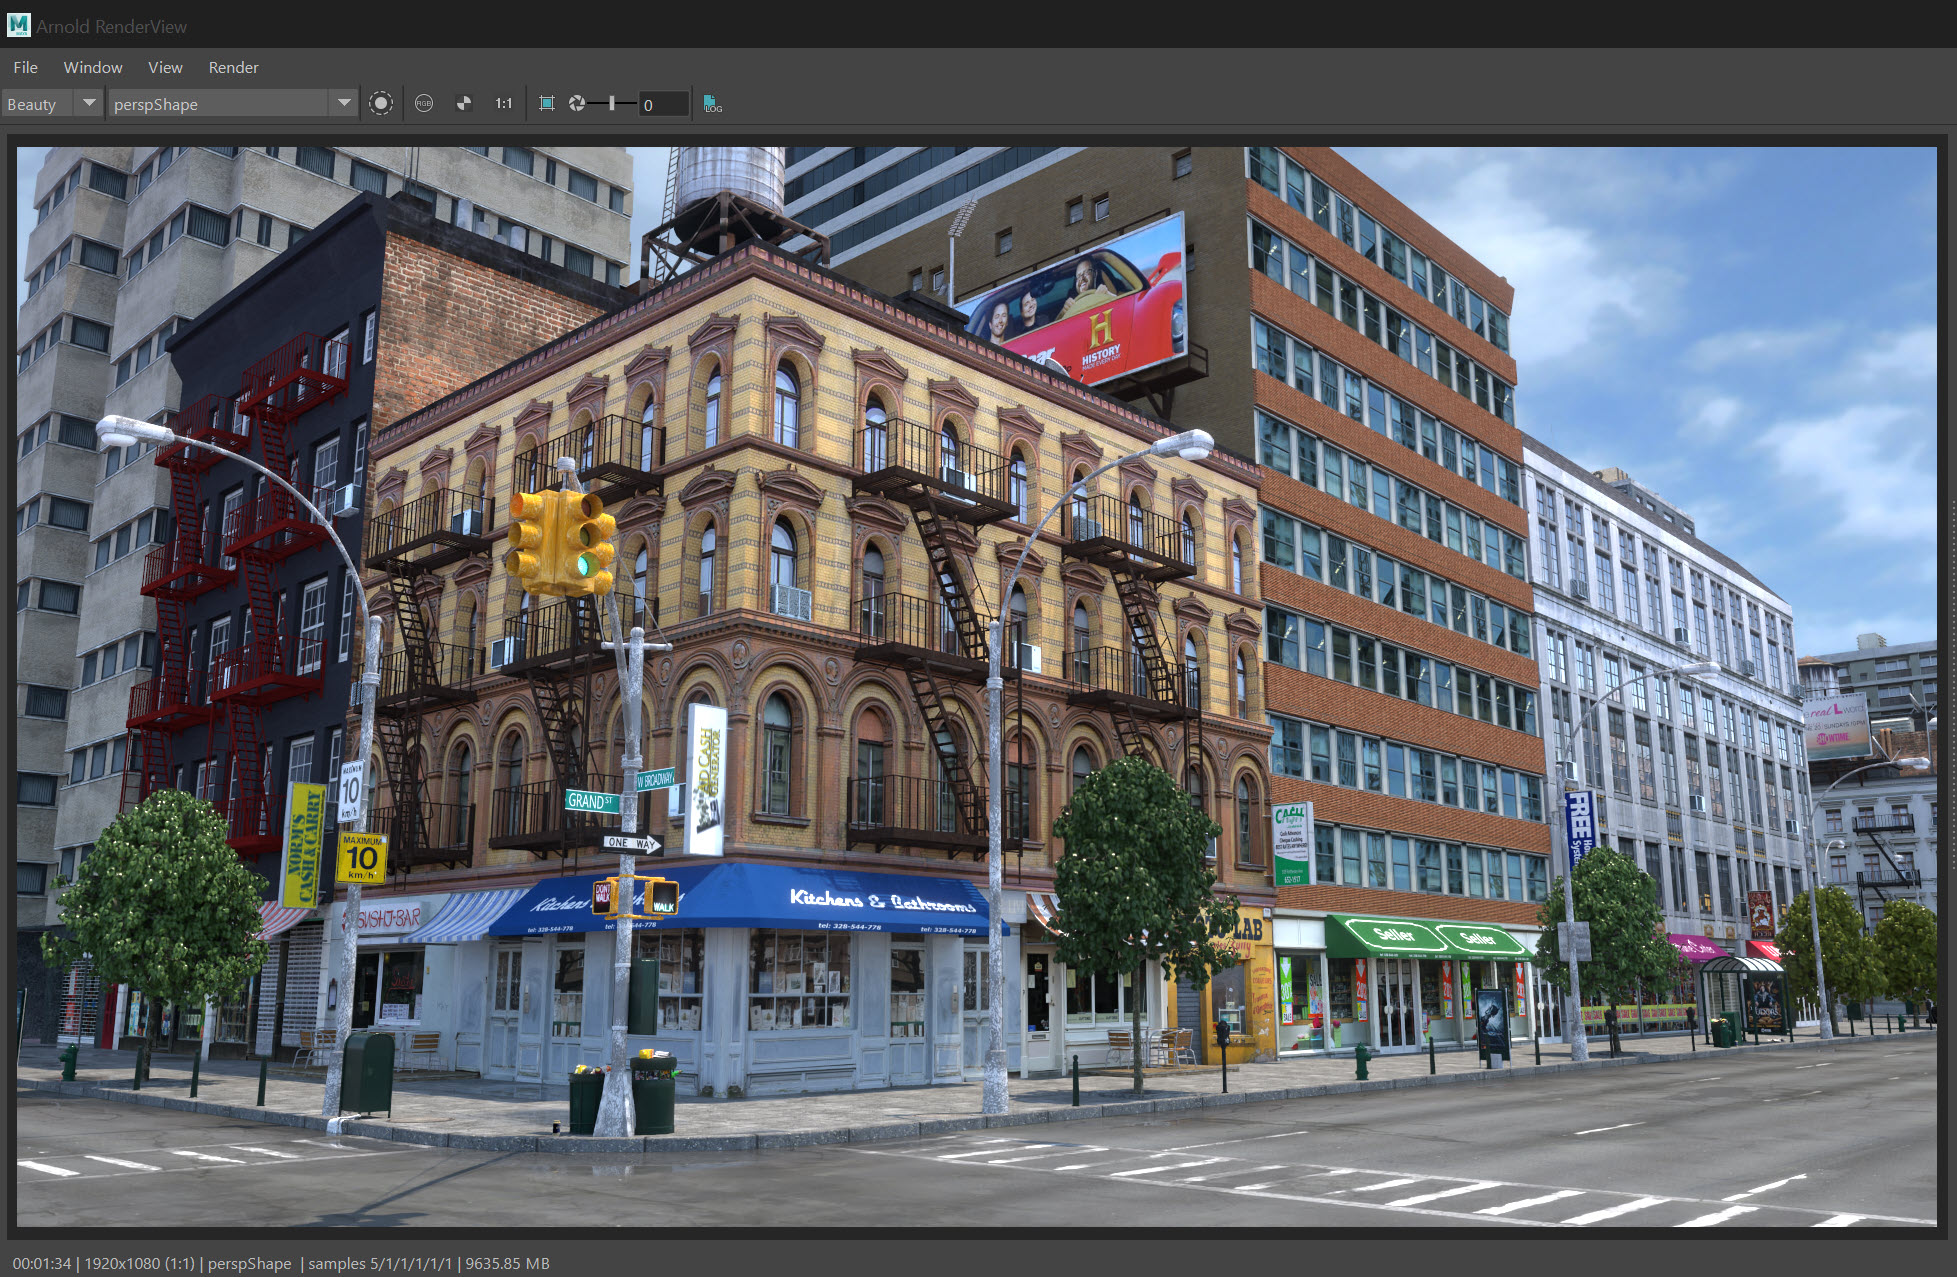Open the Window menu

tap(93, 67)
